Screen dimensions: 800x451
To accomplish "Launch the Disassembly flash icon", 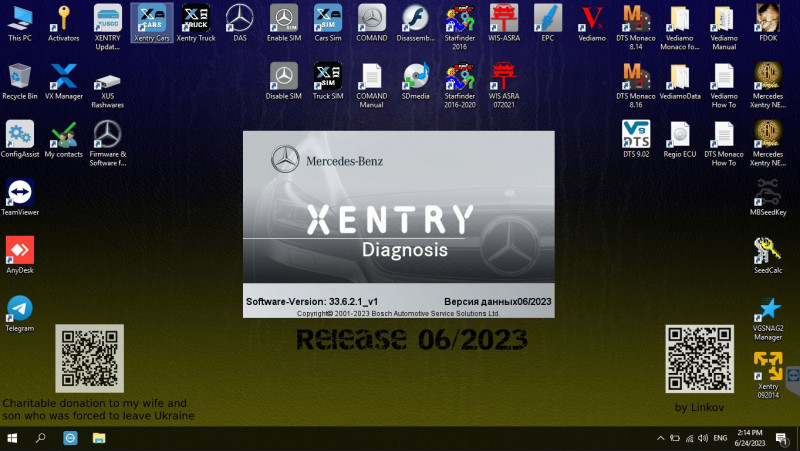I will pos(416,23).
